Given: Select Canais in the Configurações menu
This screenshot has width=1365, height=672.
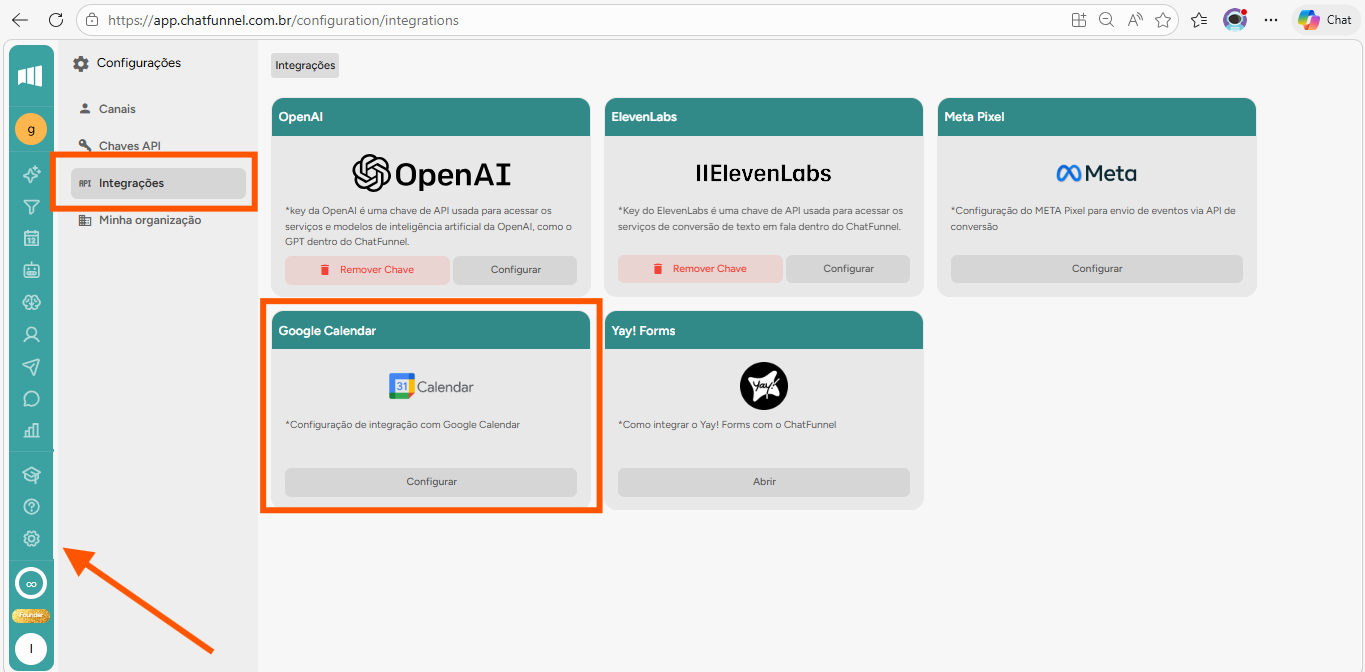Looking at the screenshot, I should click(x=158, y=109).
